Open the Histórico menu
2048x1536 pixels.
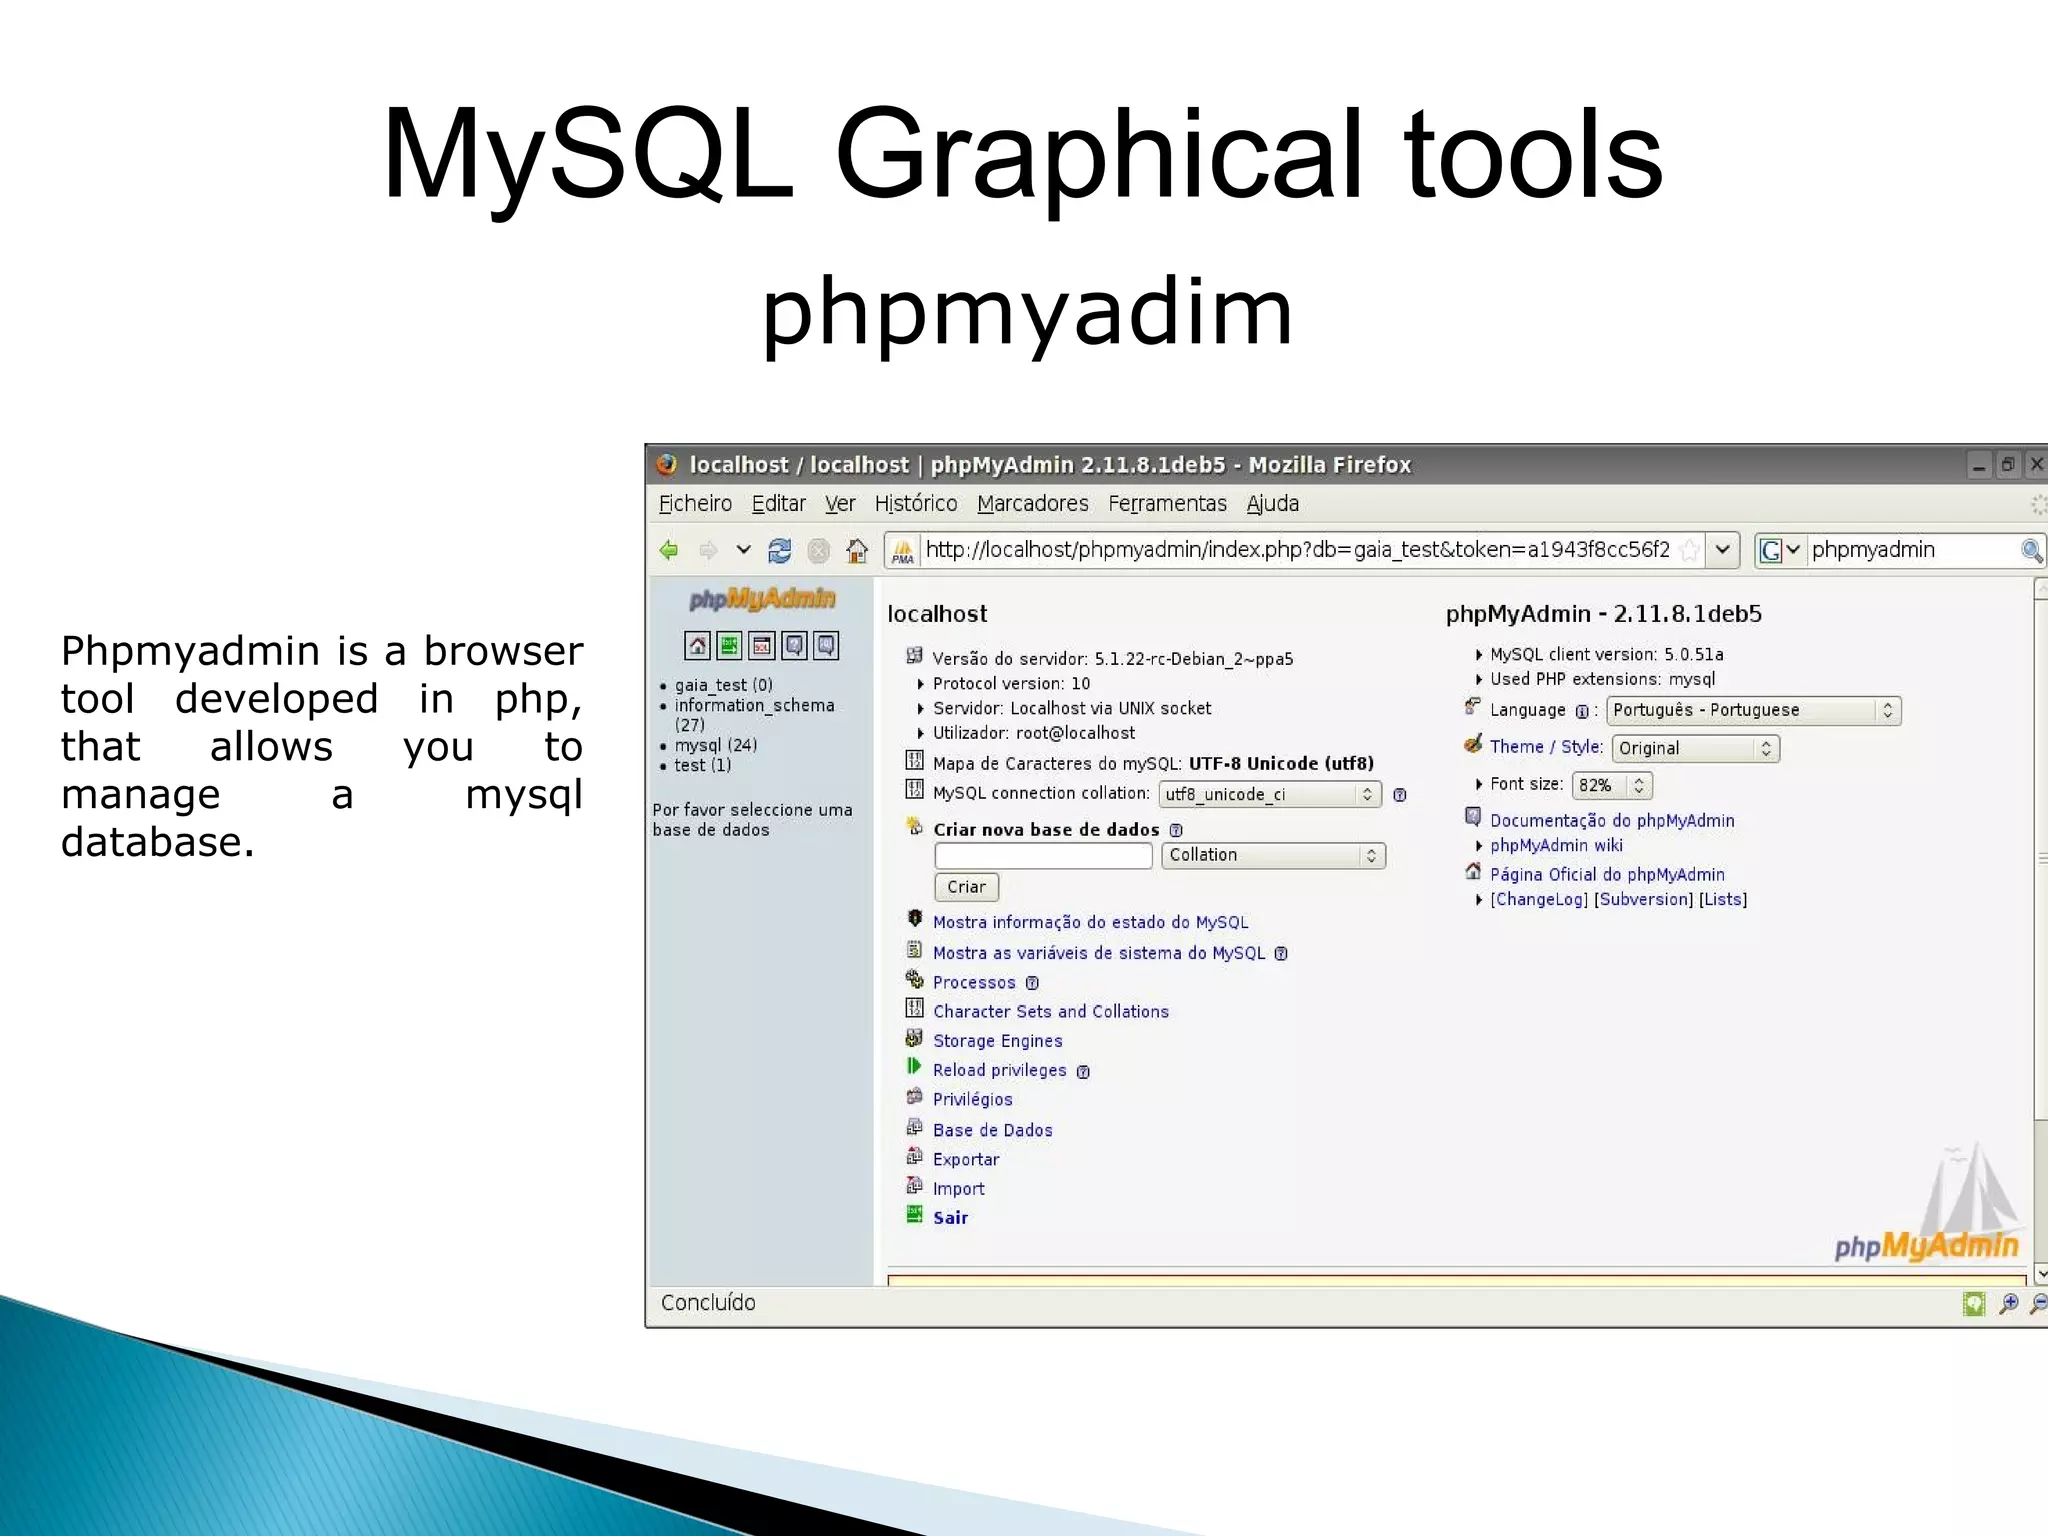click(916, 503)
